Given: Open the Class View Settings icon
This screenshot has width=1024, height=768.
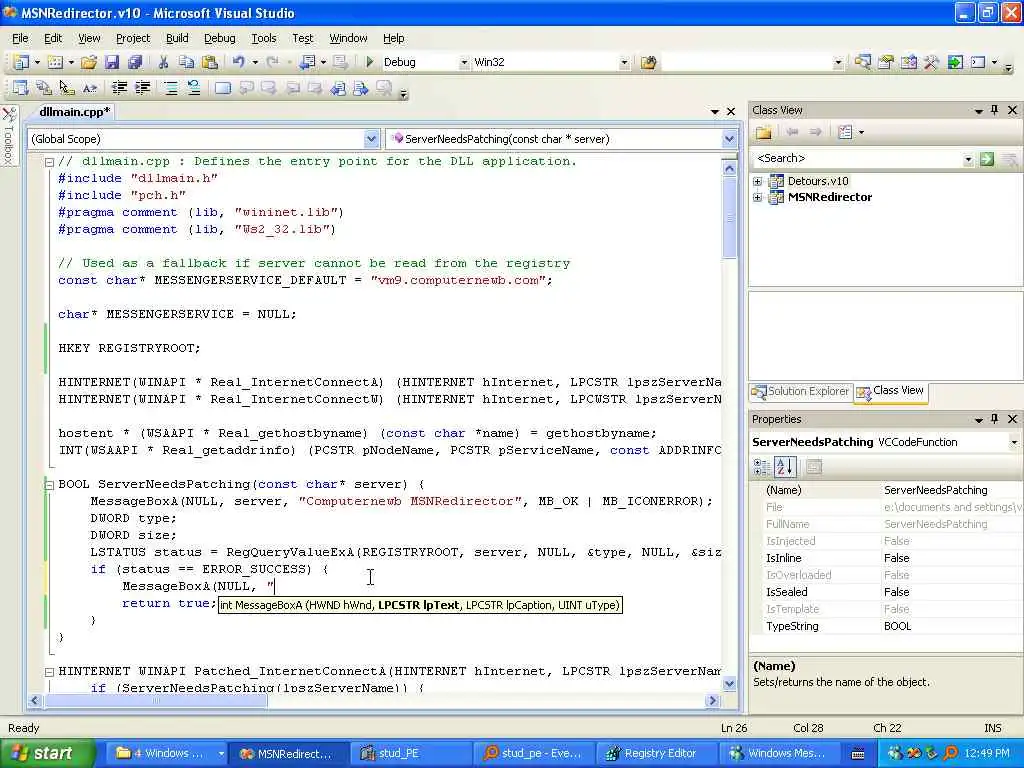Looking at the screenshot, I should coord(845,133).
